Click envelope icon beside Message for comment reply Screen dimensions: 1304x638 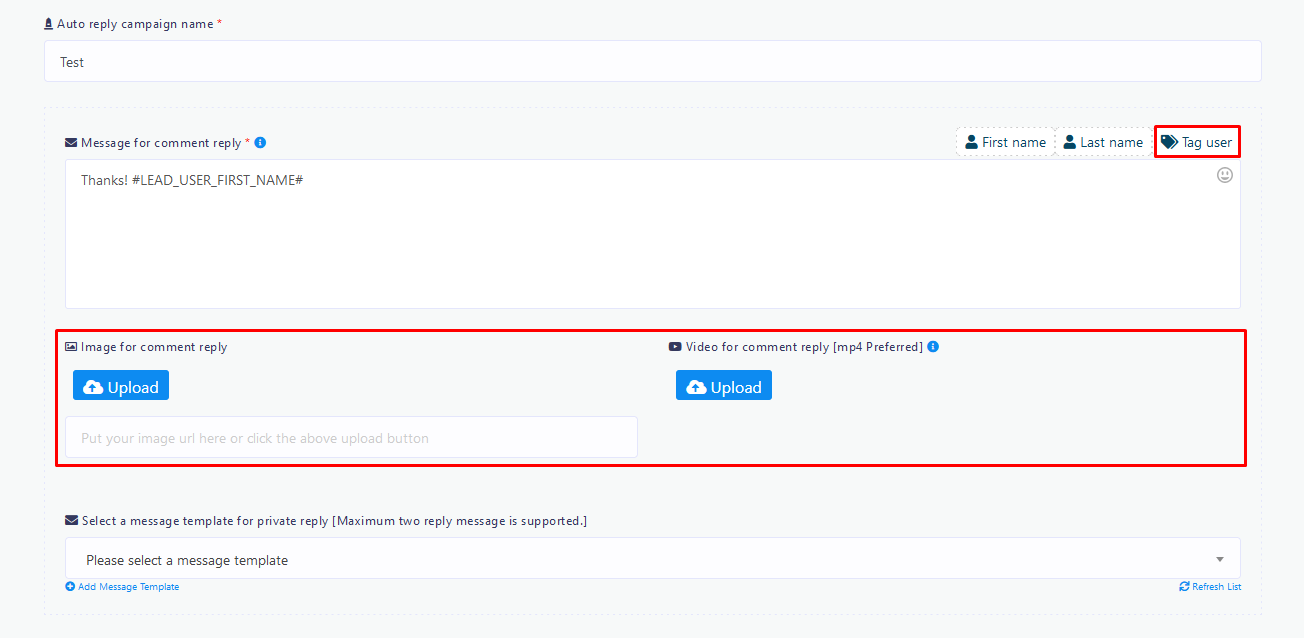pyautogui.click(x=71, y=143)
